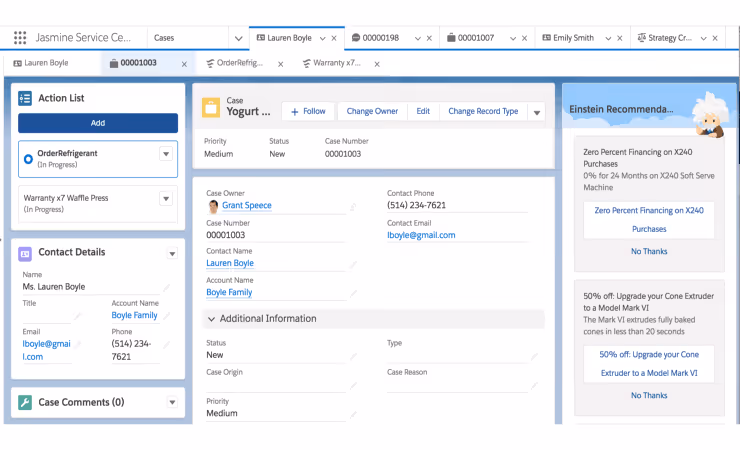Image resolution: width=740 pixels, height=450 pixels.
Task: Open Contact Details panel menu arrow
Action: (x=172, y=254)
